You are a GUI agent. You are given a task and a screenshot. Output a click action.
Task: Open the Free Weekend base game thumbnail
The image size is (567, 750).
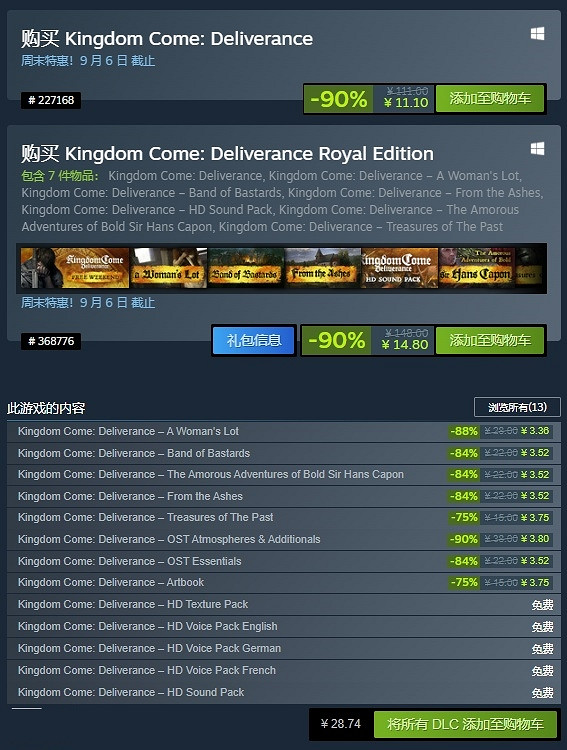click(75, 268)
